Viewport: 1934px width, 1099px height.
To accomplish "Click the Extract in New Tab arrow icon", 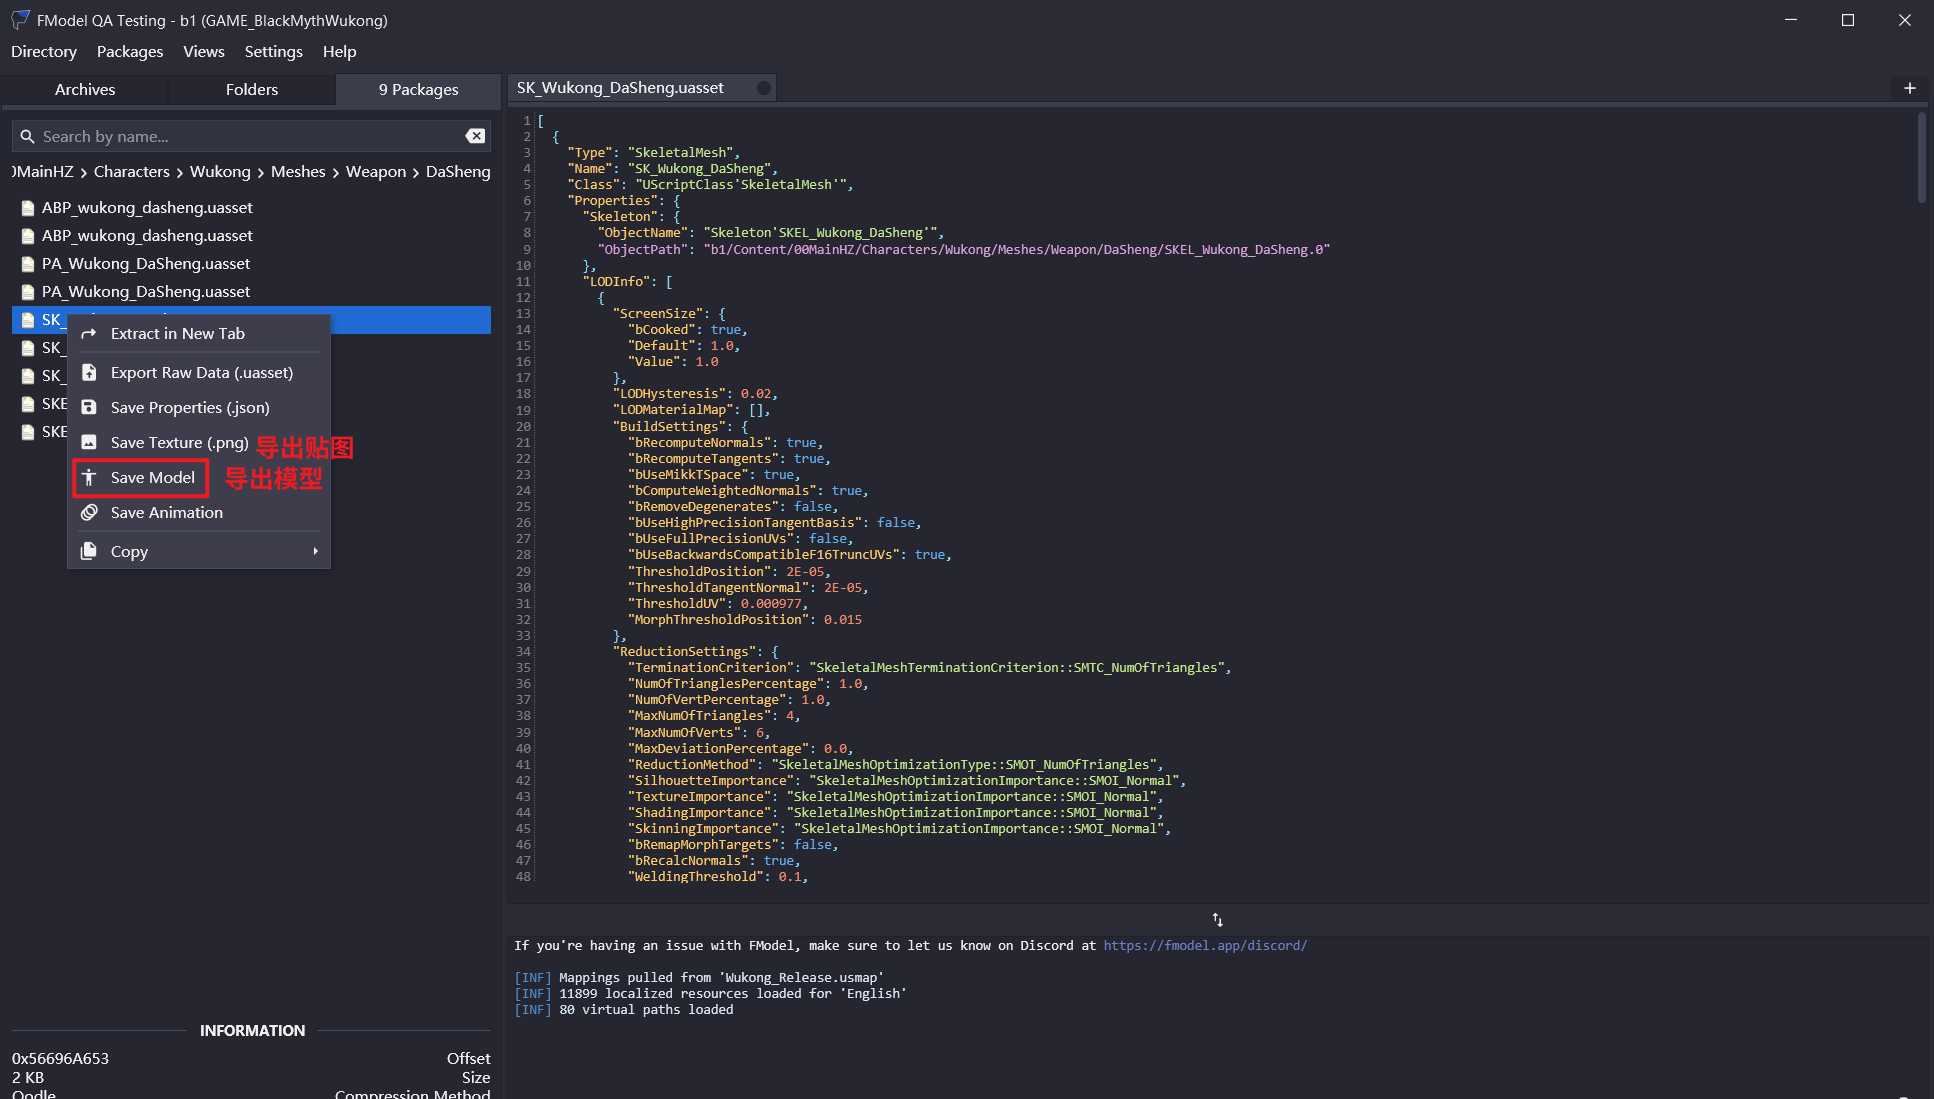I will click(x=89, y=333).
